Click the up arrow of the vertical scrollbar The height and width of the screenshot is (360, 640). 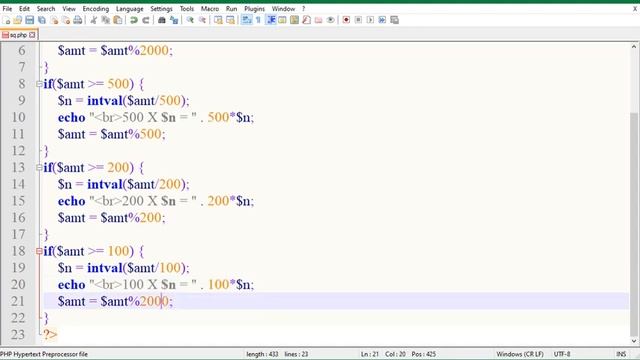pyautogui.click(x=633, y=47)
